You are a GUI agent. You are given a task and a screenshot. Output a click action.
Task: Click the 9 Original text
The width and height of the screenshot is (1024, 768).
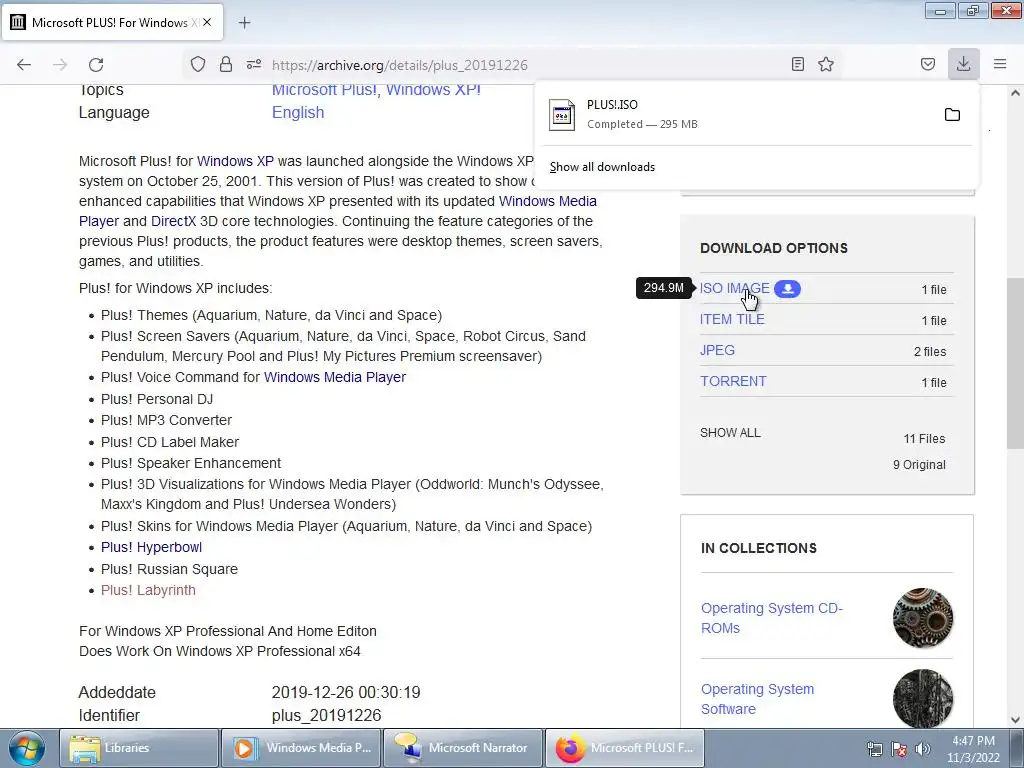919,465
